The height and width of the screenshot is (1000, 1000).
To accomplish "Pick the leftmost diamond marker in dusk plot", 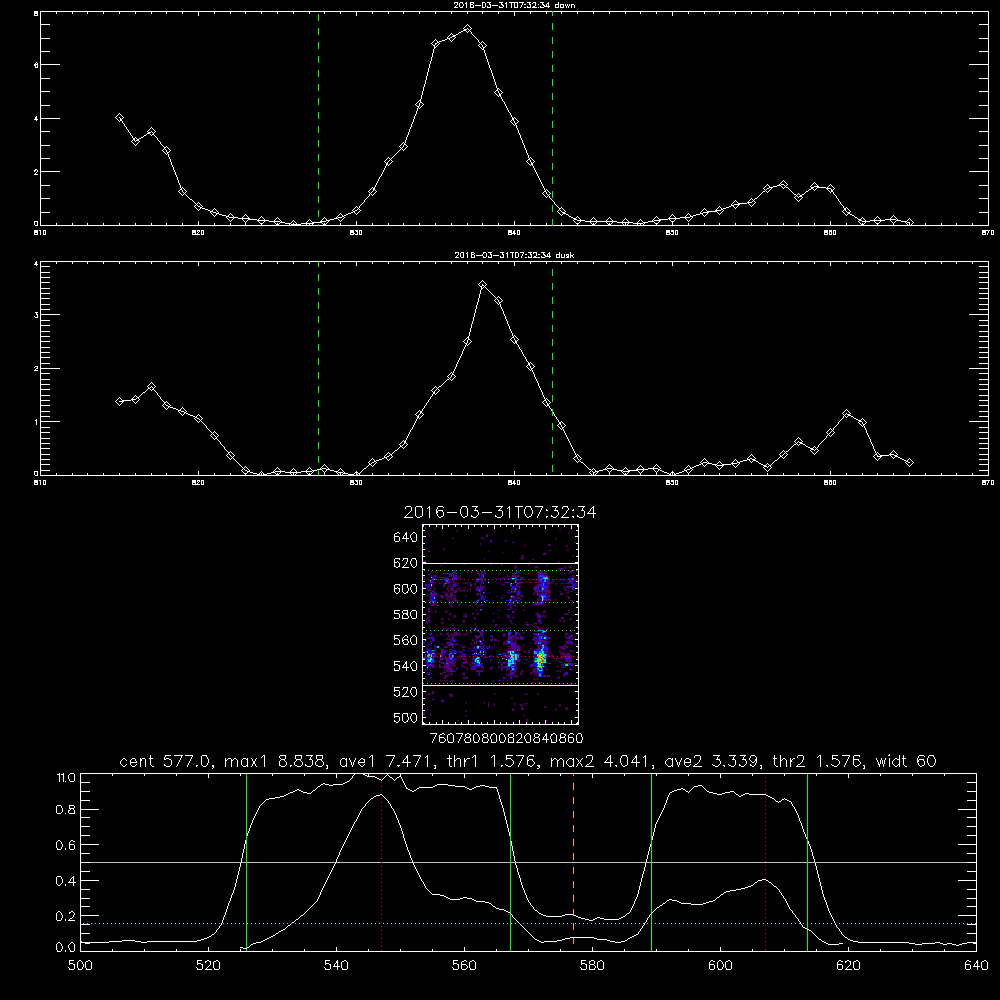I will pyautogui.click(x=119, y=401).
